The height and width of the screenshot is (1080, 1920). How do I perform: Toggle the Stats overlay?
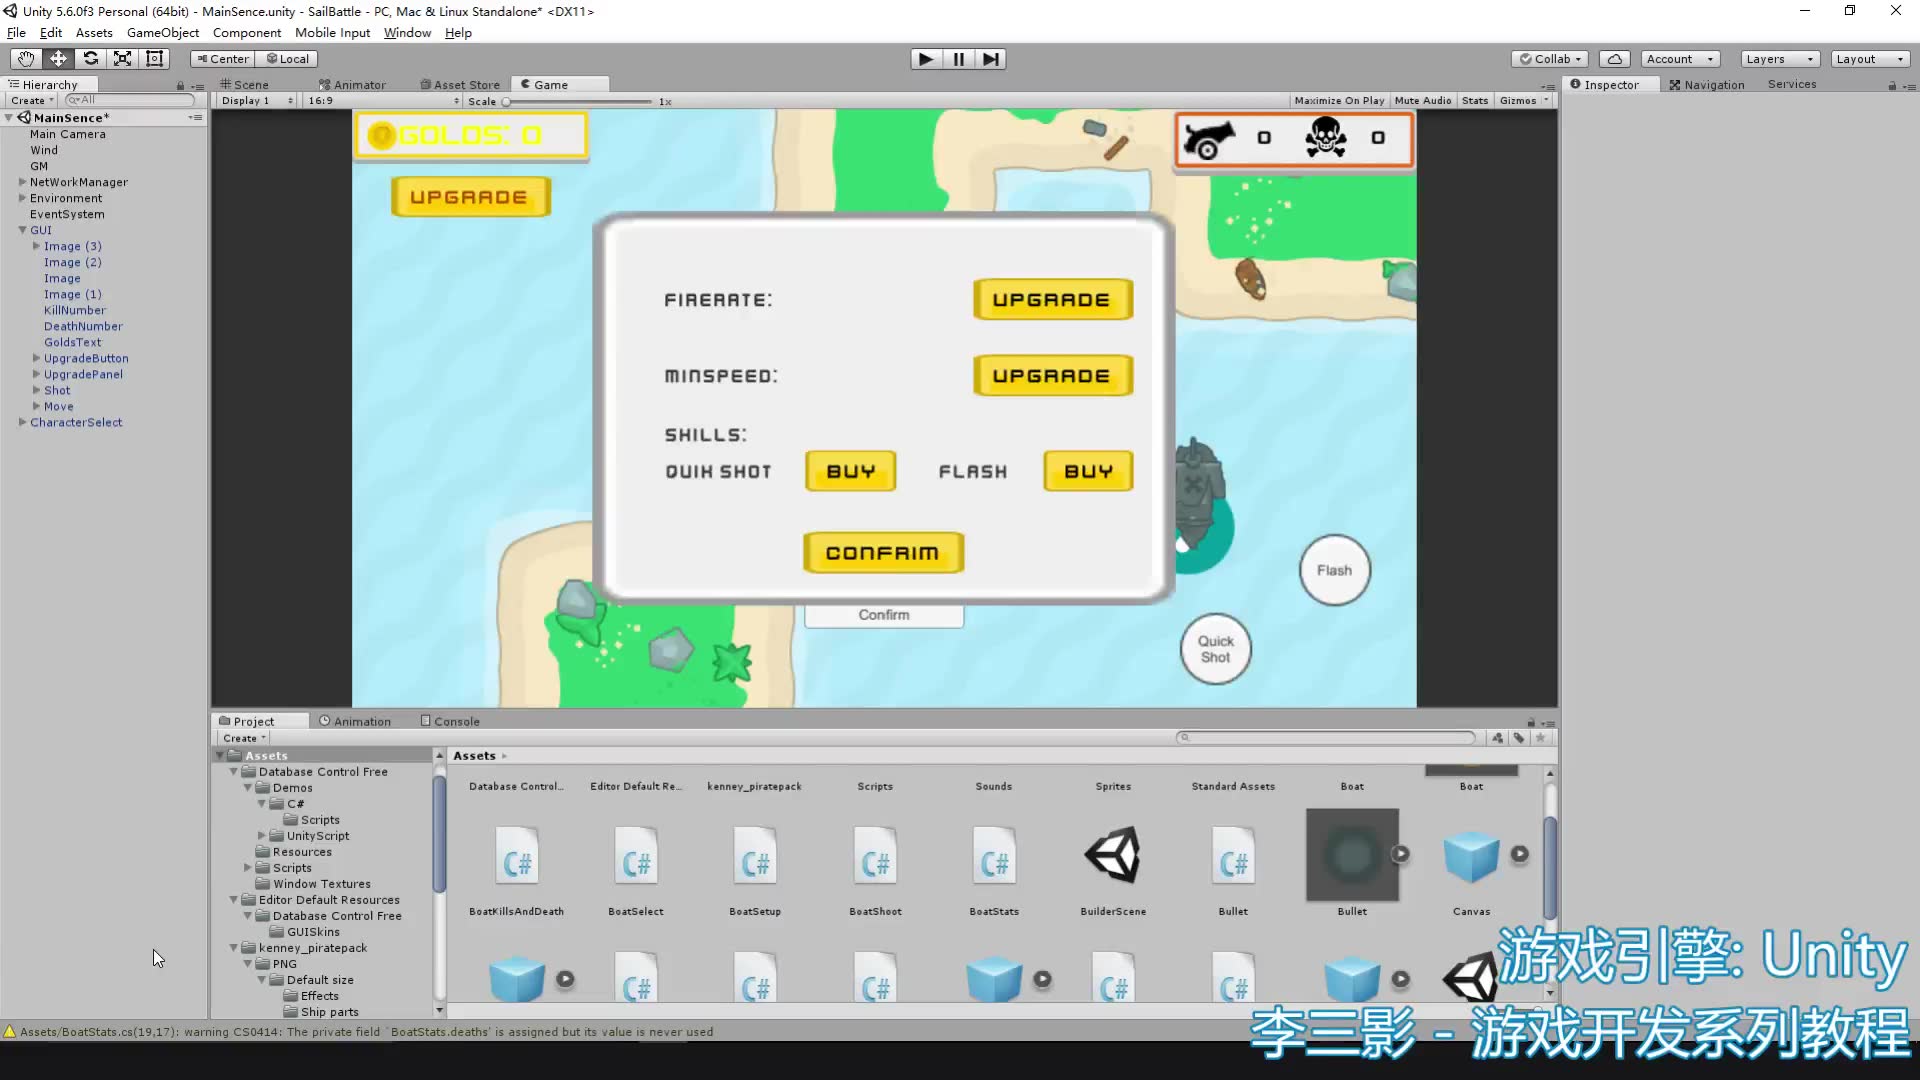click(x=1474, y=101)
